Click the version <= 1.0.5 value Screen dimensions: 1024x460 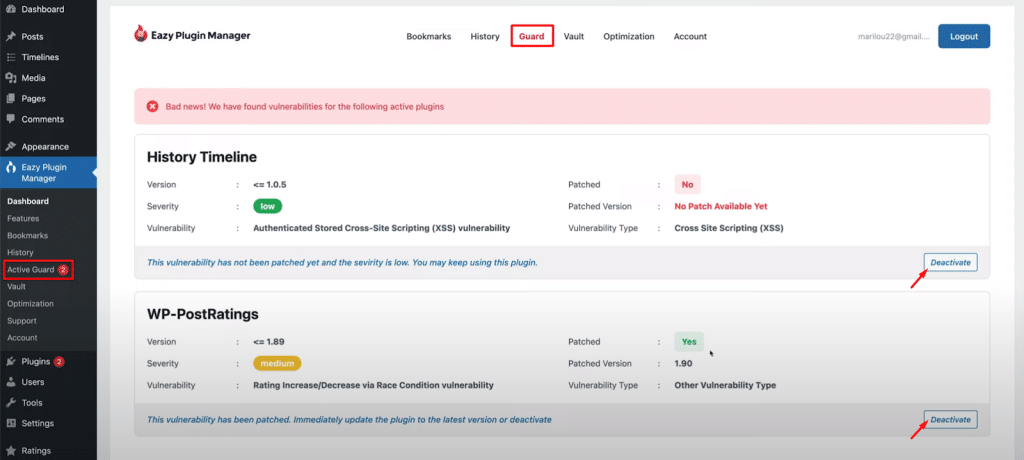270,185
